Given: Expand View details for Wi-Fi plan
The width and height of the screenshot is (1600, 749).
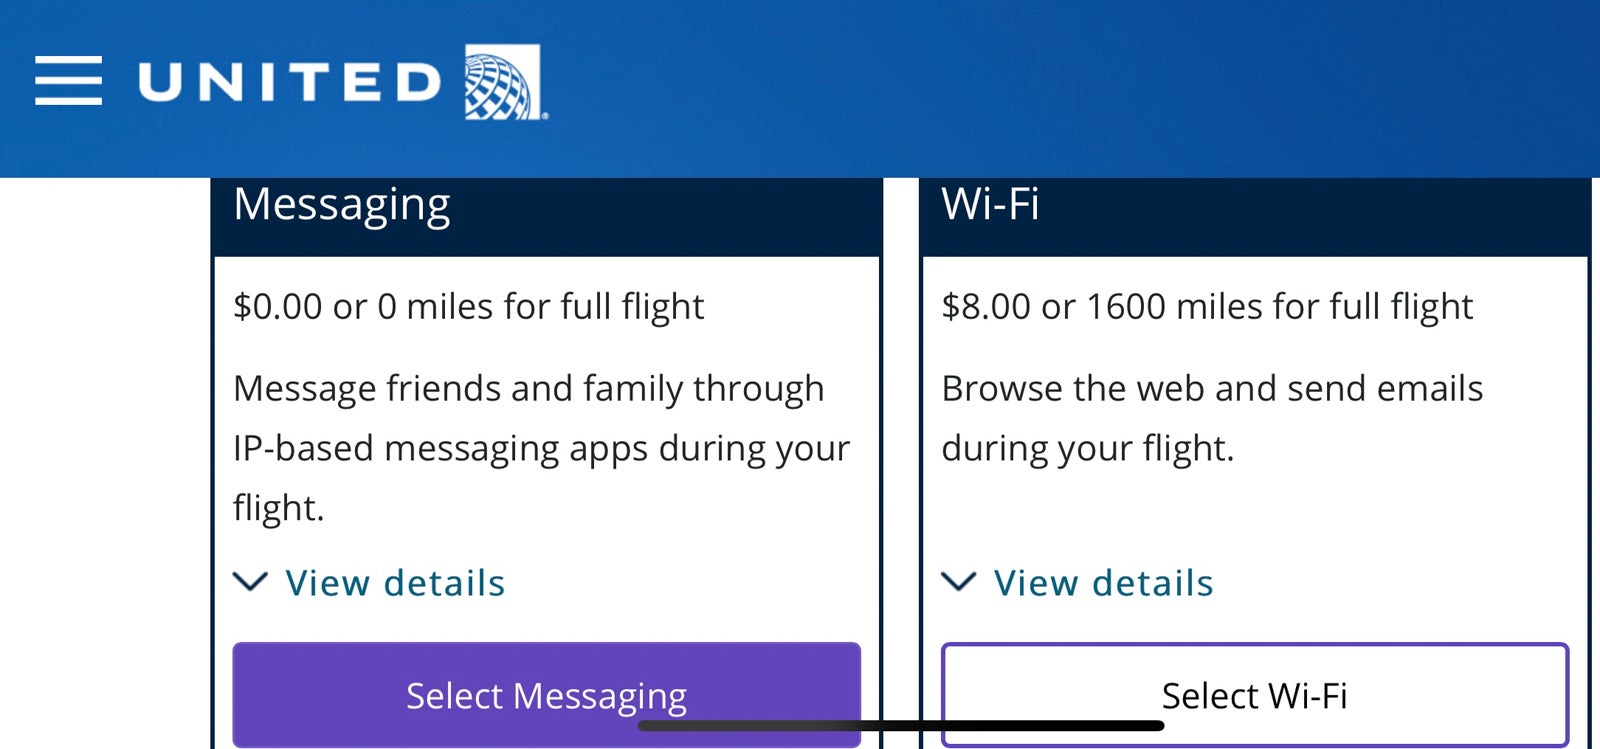Looking at the screenshot, I should point(1103,583).
